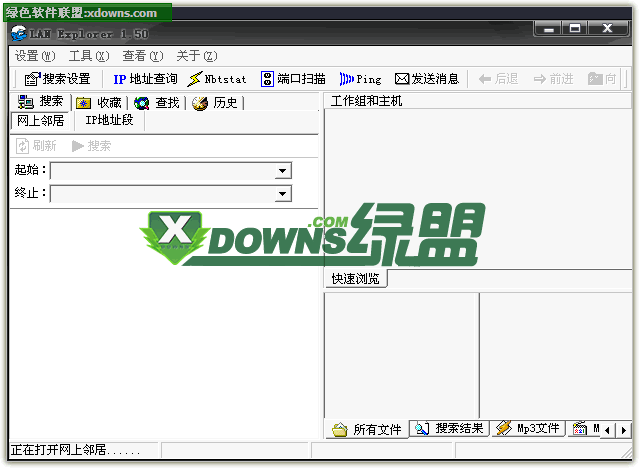Click the Nbtstat lightning bolt icon
The height and width of the screenshot is (468, 639).
pyautogui.click(x=194, y=79)
